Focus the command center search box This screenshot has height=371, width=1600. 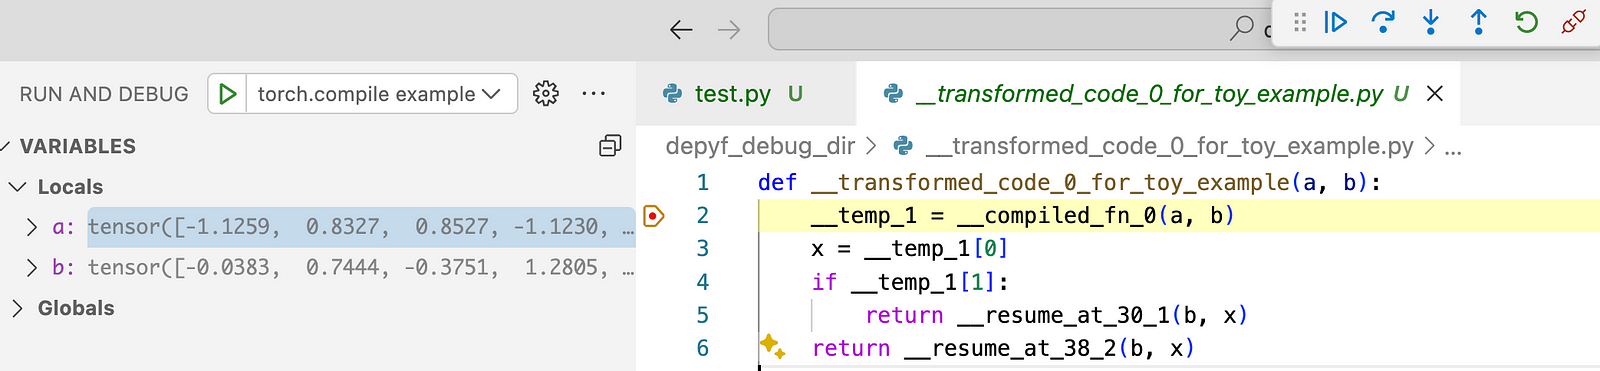coord(1020,29)
